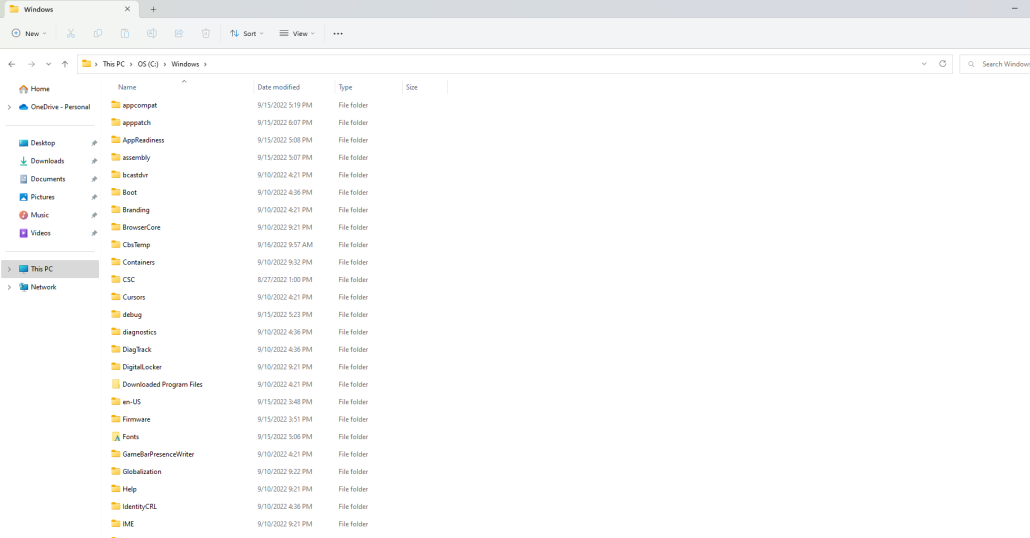Open a new tab with plus button
Screen dimensions: 1030x538
(153, 9)
